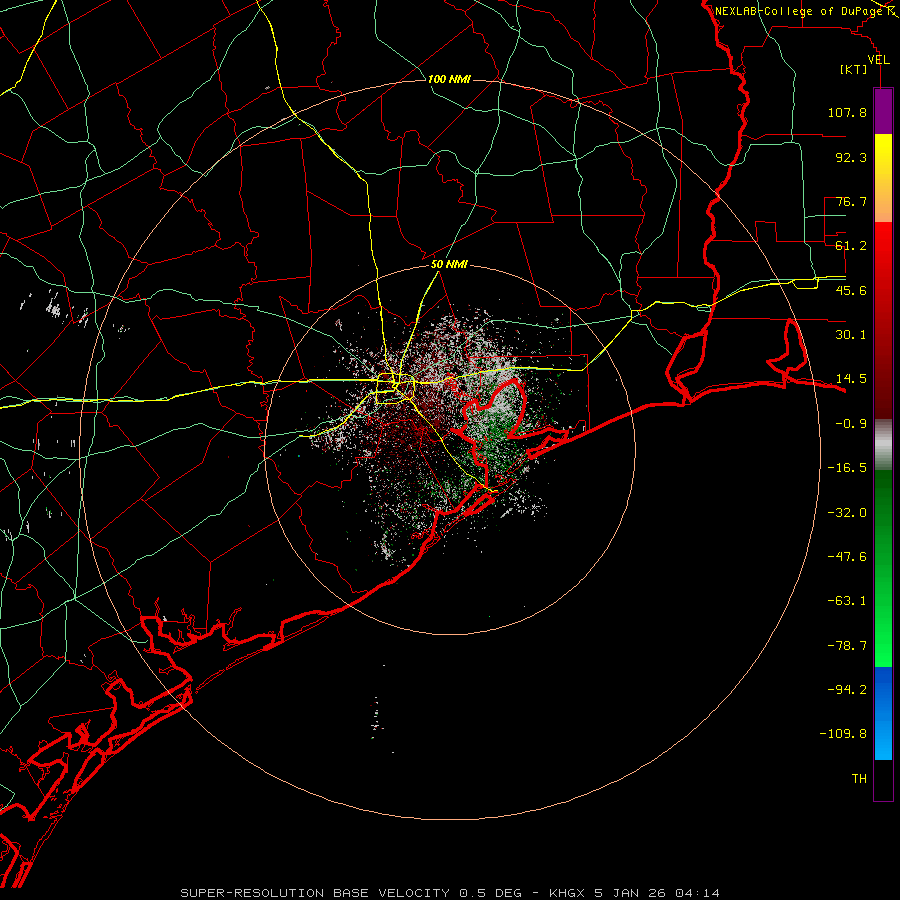Pick the gray near-zero segment of the colorbar

[x=883, y=445]
